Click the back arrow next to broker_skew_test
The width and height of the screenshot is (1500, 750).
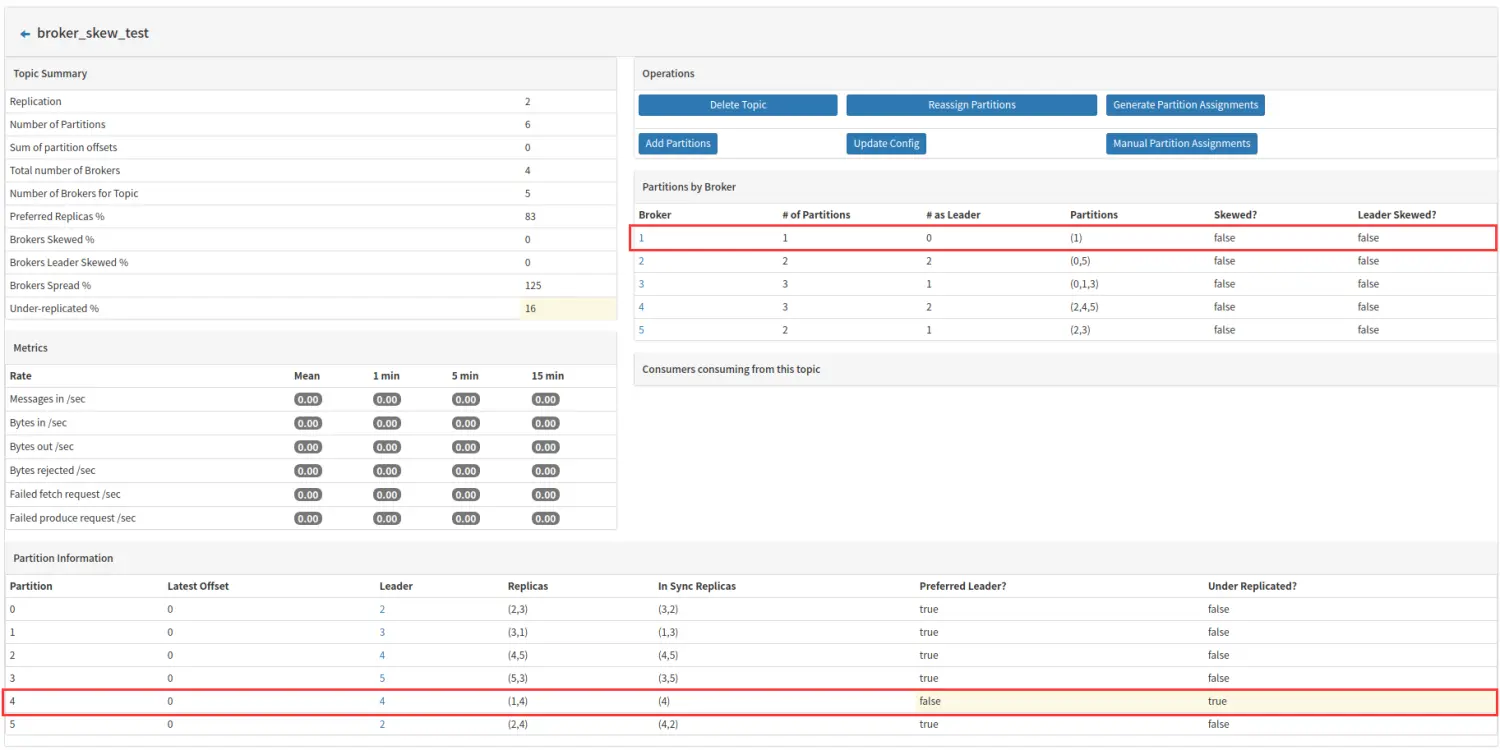tap(25, 34)
